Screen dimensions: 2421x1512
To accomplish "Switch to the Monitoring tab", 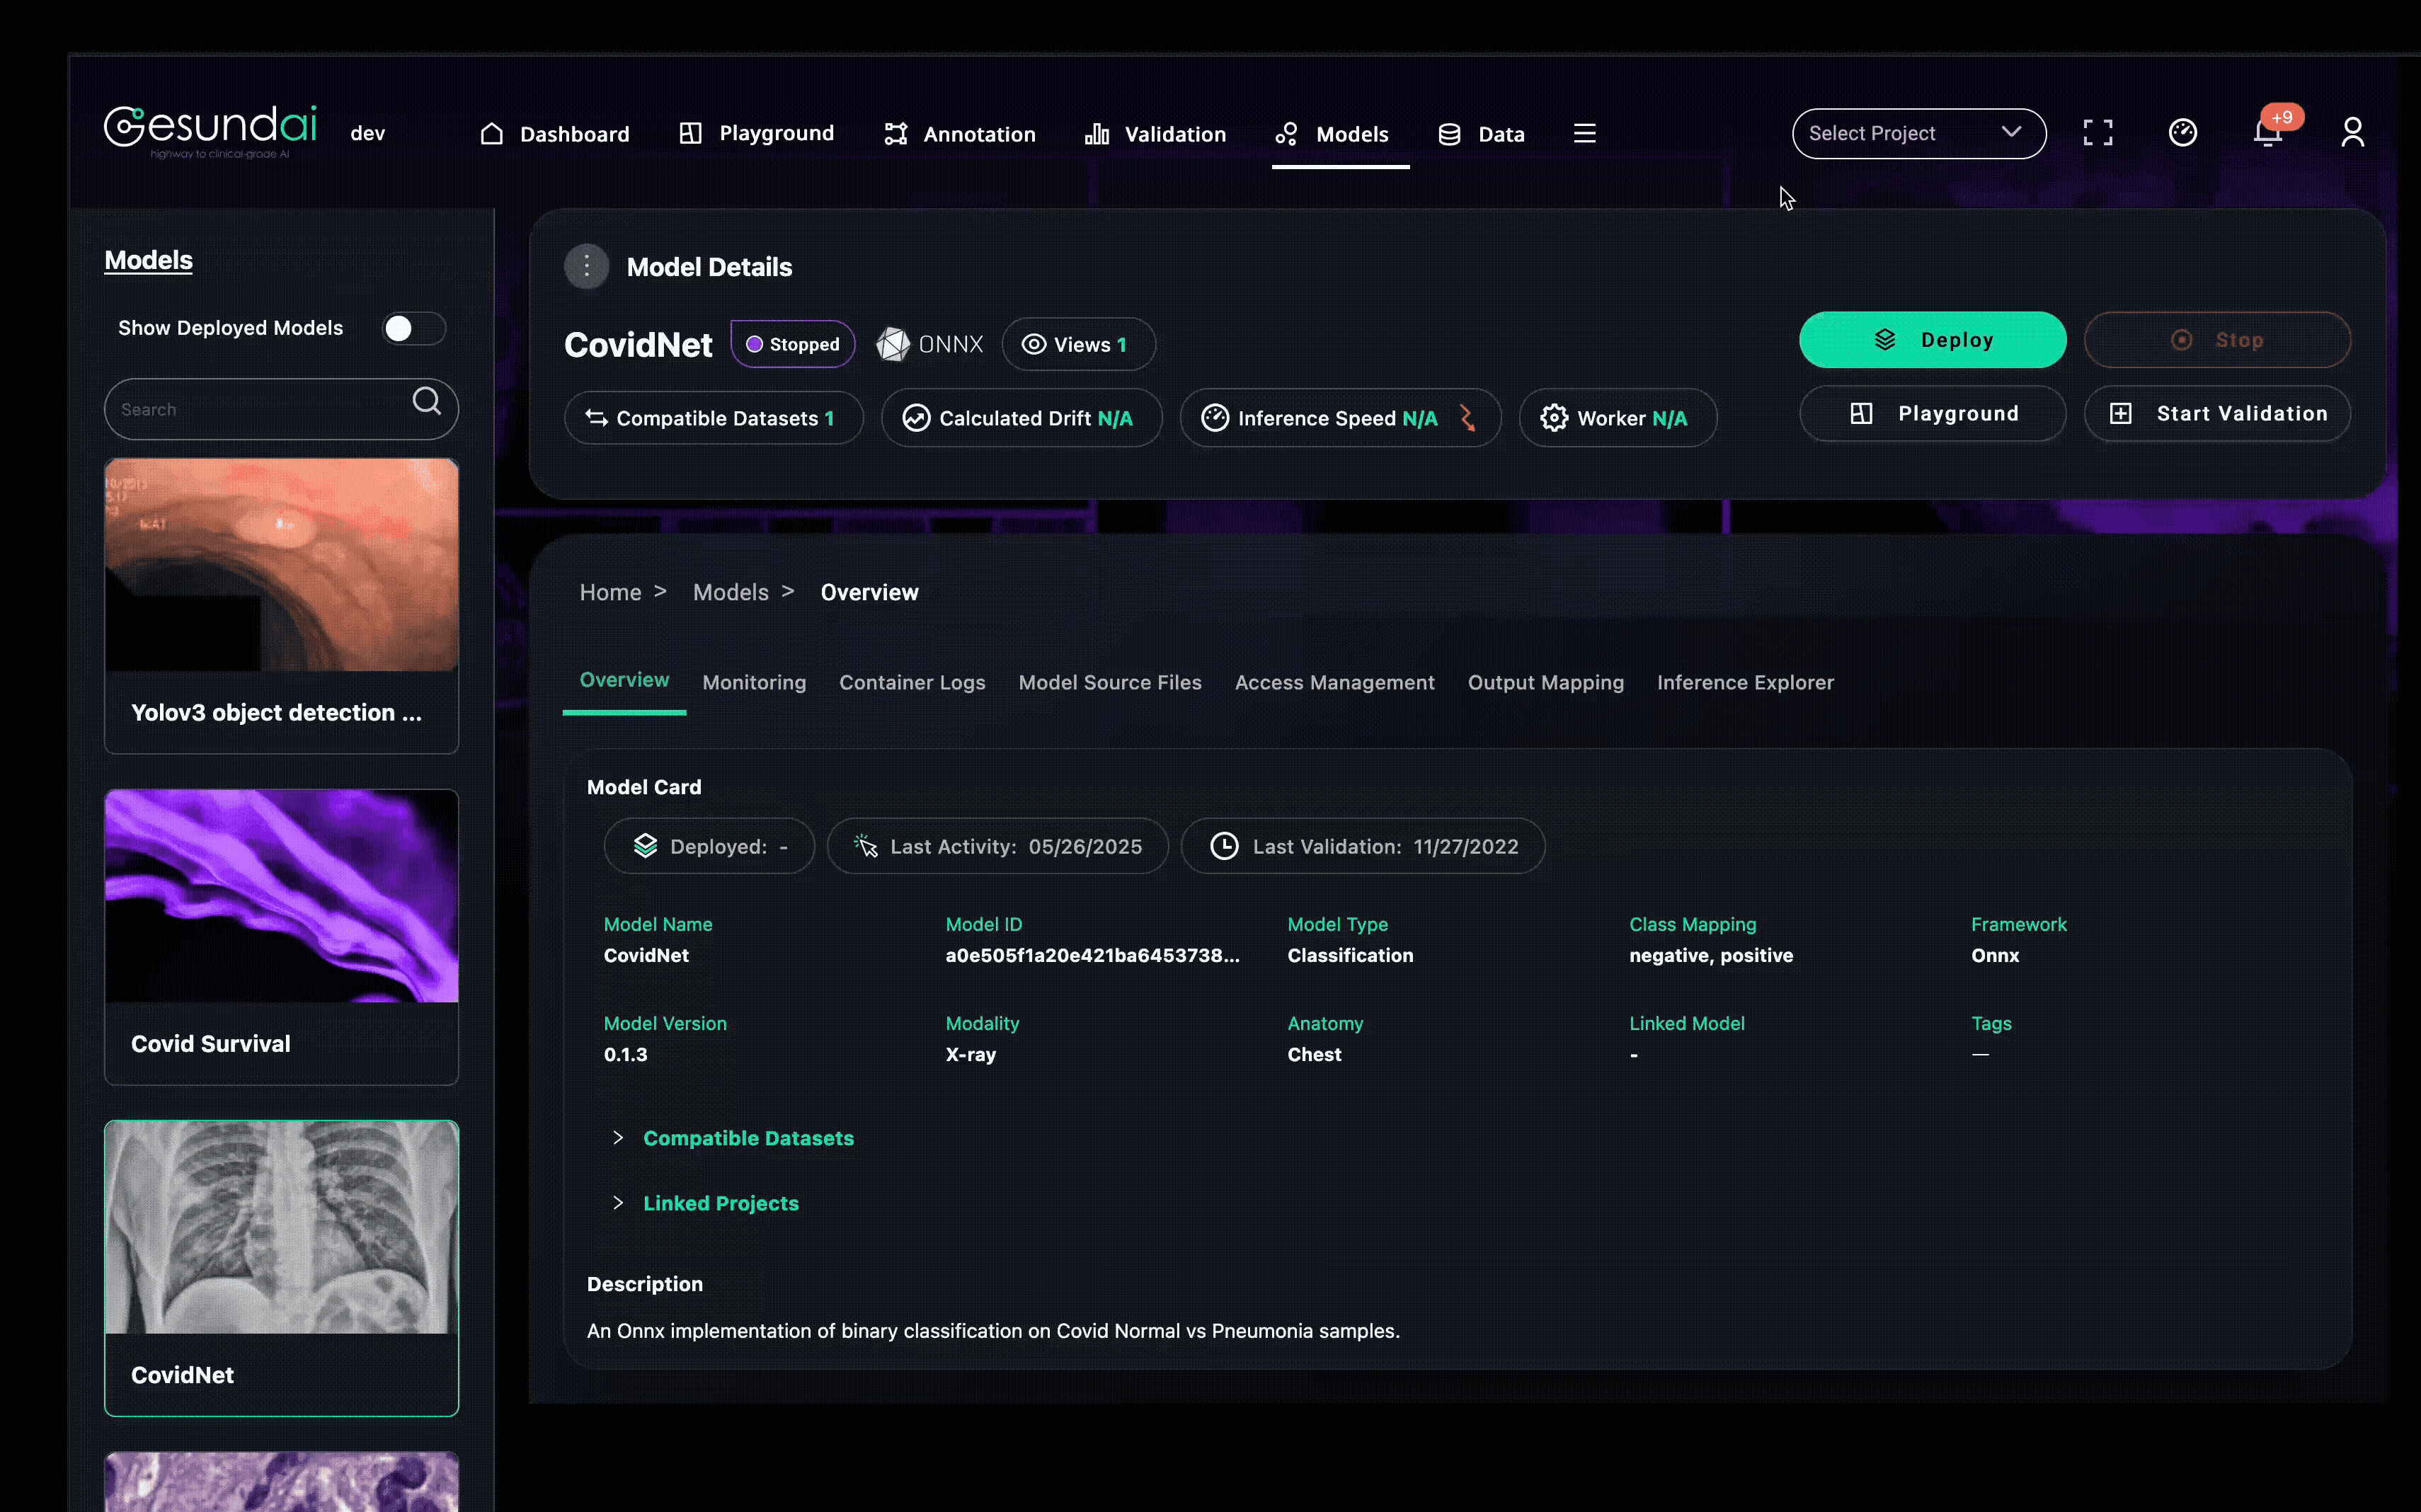I will click(x=754, y=682).
